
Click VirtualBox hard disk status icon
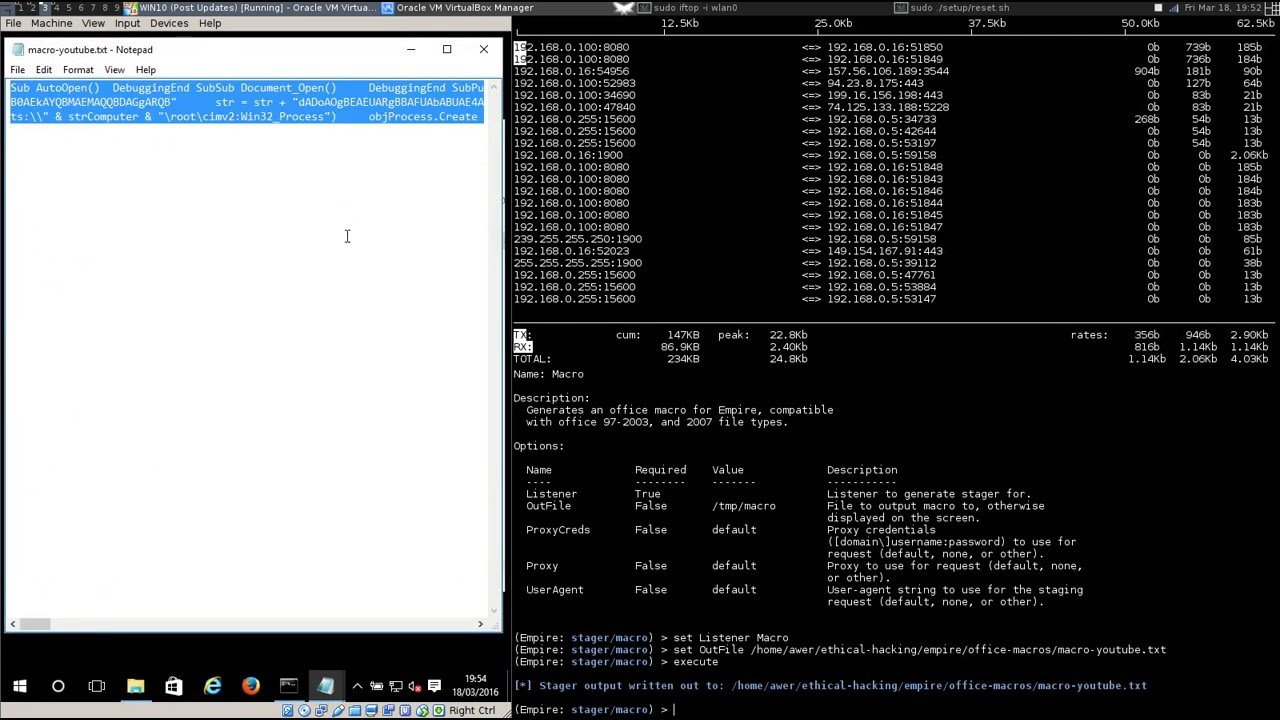pyautogui.click(x=287, y=710)
